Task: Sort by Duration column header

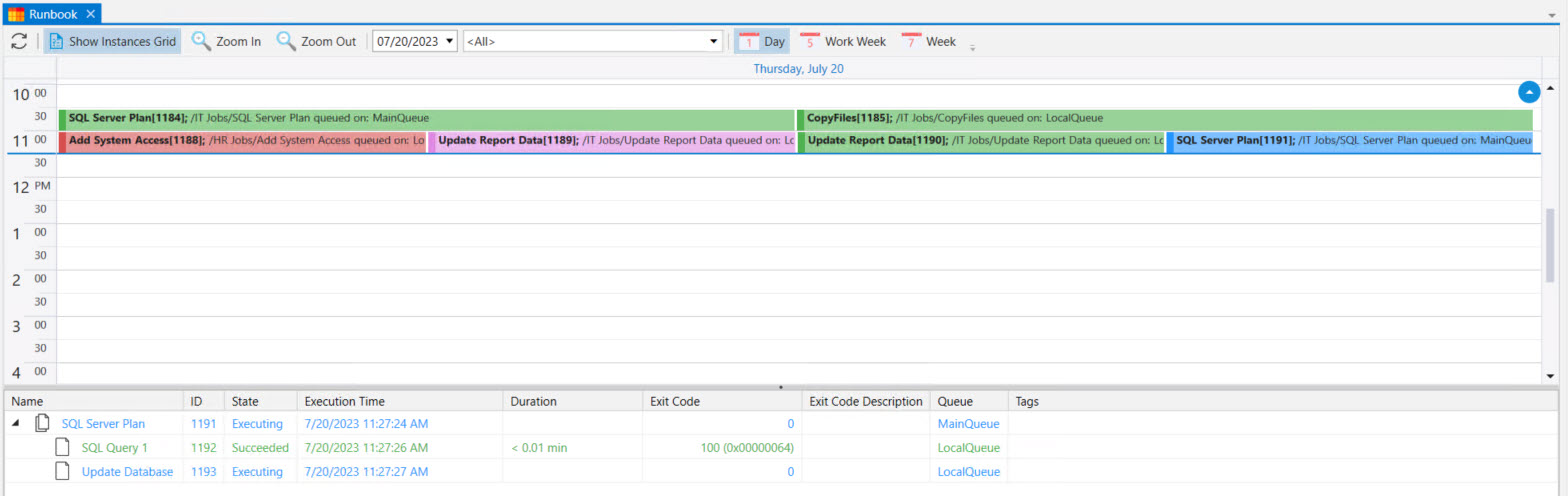Action: pos(572,401)
